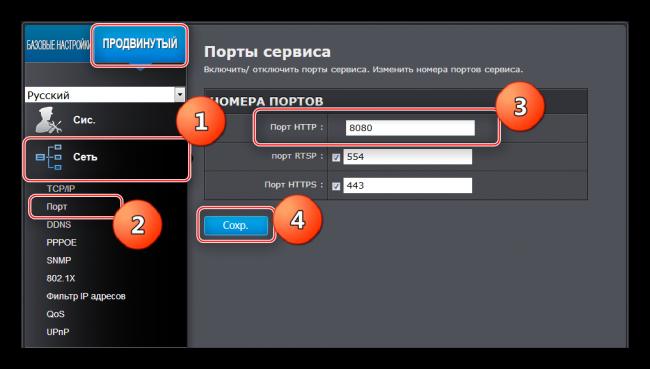Switch to the БАЗОВЫЕ НАСТРОЙКИ tab
This screenshot has height=369, width=650.
pyautogui.click(x=58, y=44)
